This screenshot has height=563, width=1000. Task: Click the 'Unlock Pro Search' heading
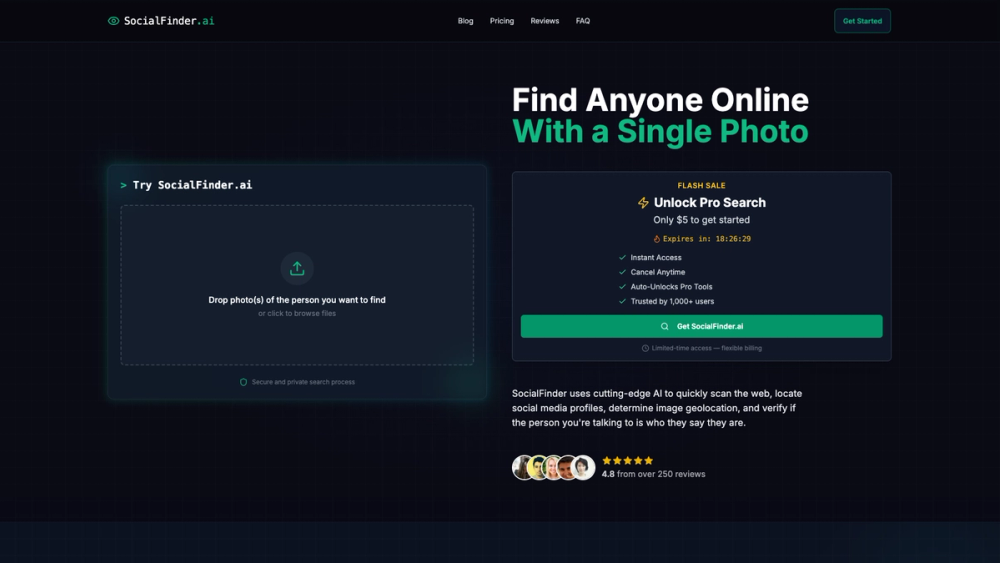tap(710, 203)
